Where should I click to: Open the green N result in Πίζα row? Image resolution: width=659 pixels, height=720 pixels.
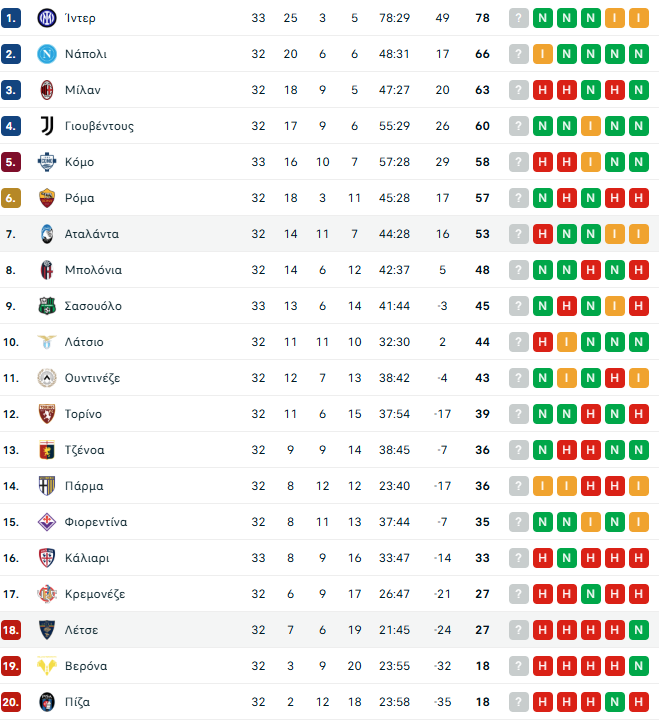[615, 702]
